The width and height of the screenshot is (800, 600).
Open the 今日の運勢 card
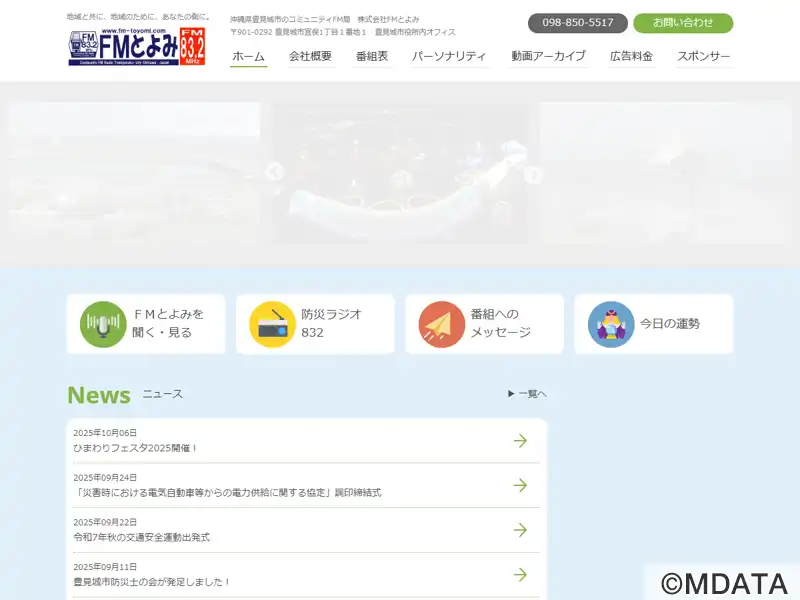tap(654, 324)
